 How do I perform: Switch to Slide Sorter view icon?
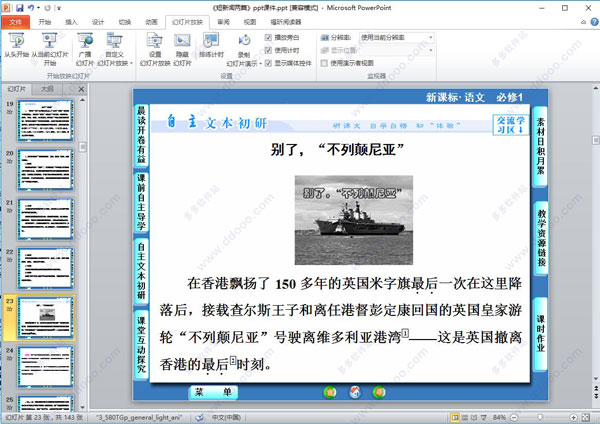click(x=465, y=417)
